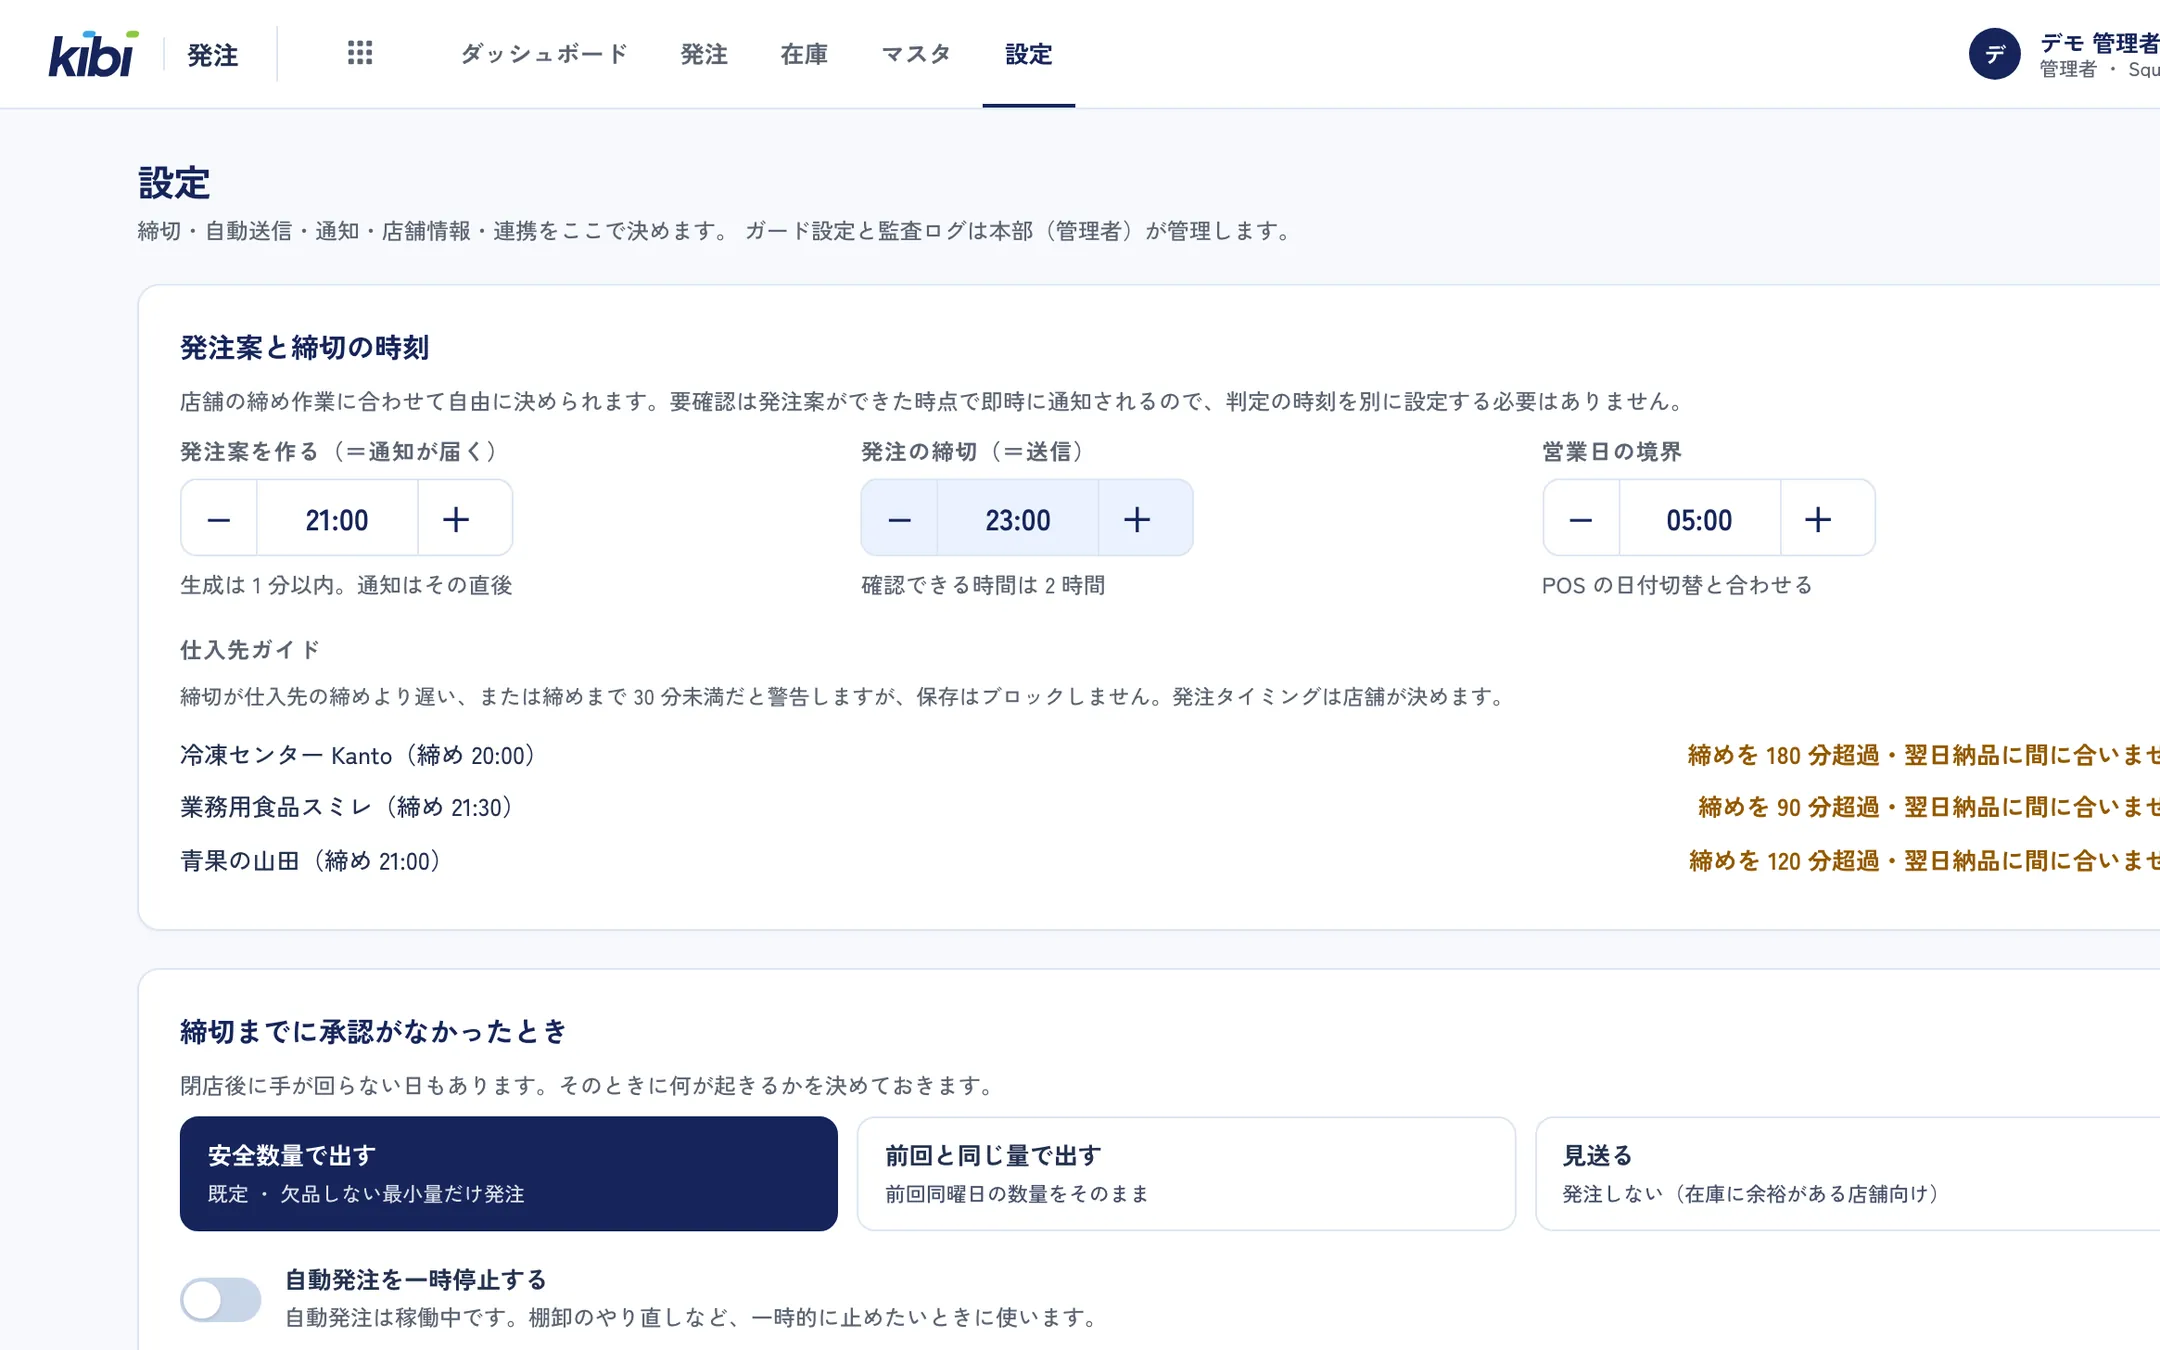The height and width of the screenshot is (1350, 2160).
Task: Increase the 発注案を作る time with plus
Action: (456, 518)
